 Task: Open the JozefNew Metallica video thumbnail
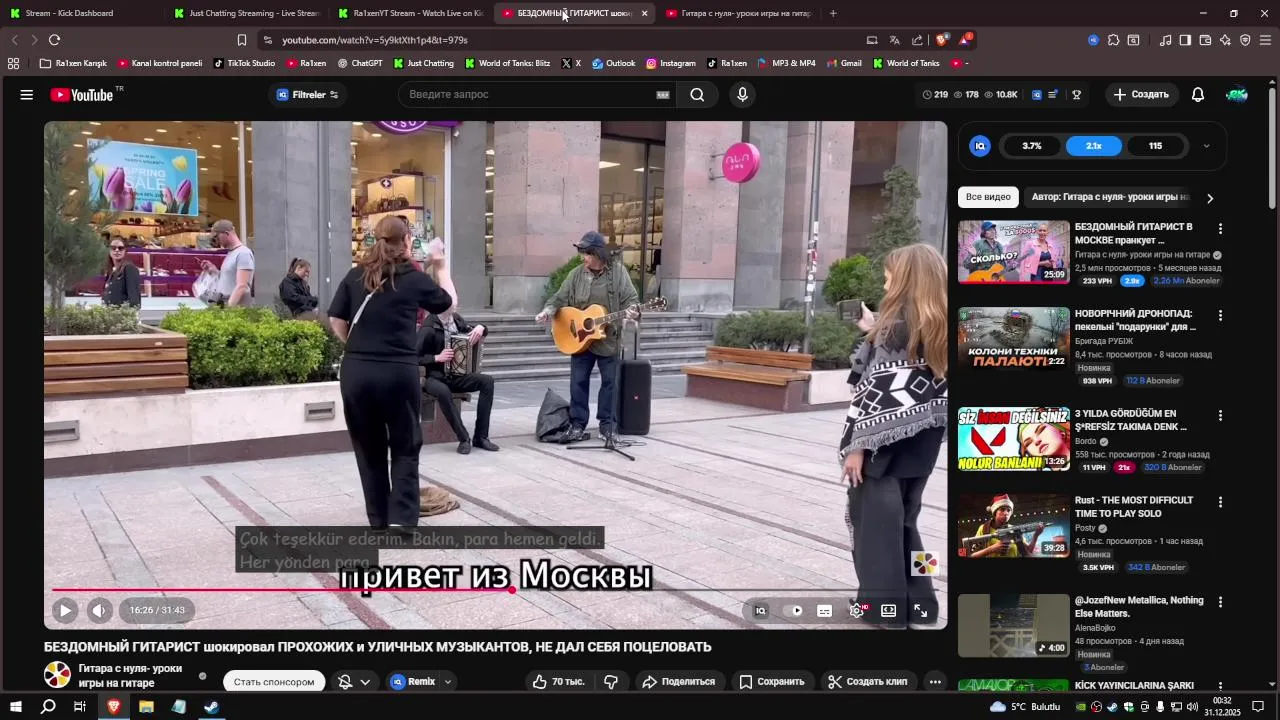[x=1014, y=626]
